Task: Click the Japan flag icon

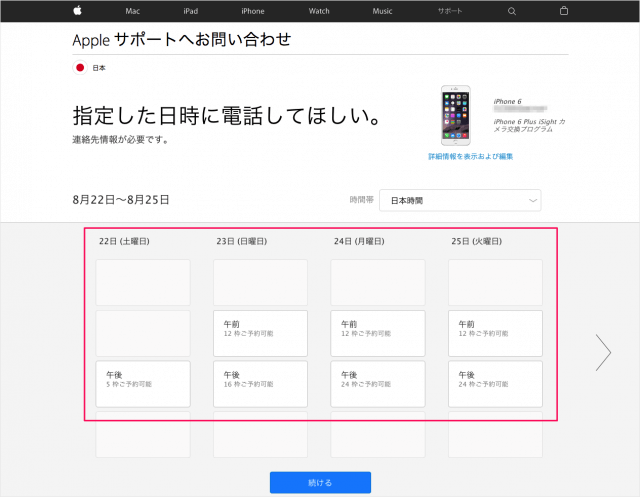Action: click(x=80, y=68)
